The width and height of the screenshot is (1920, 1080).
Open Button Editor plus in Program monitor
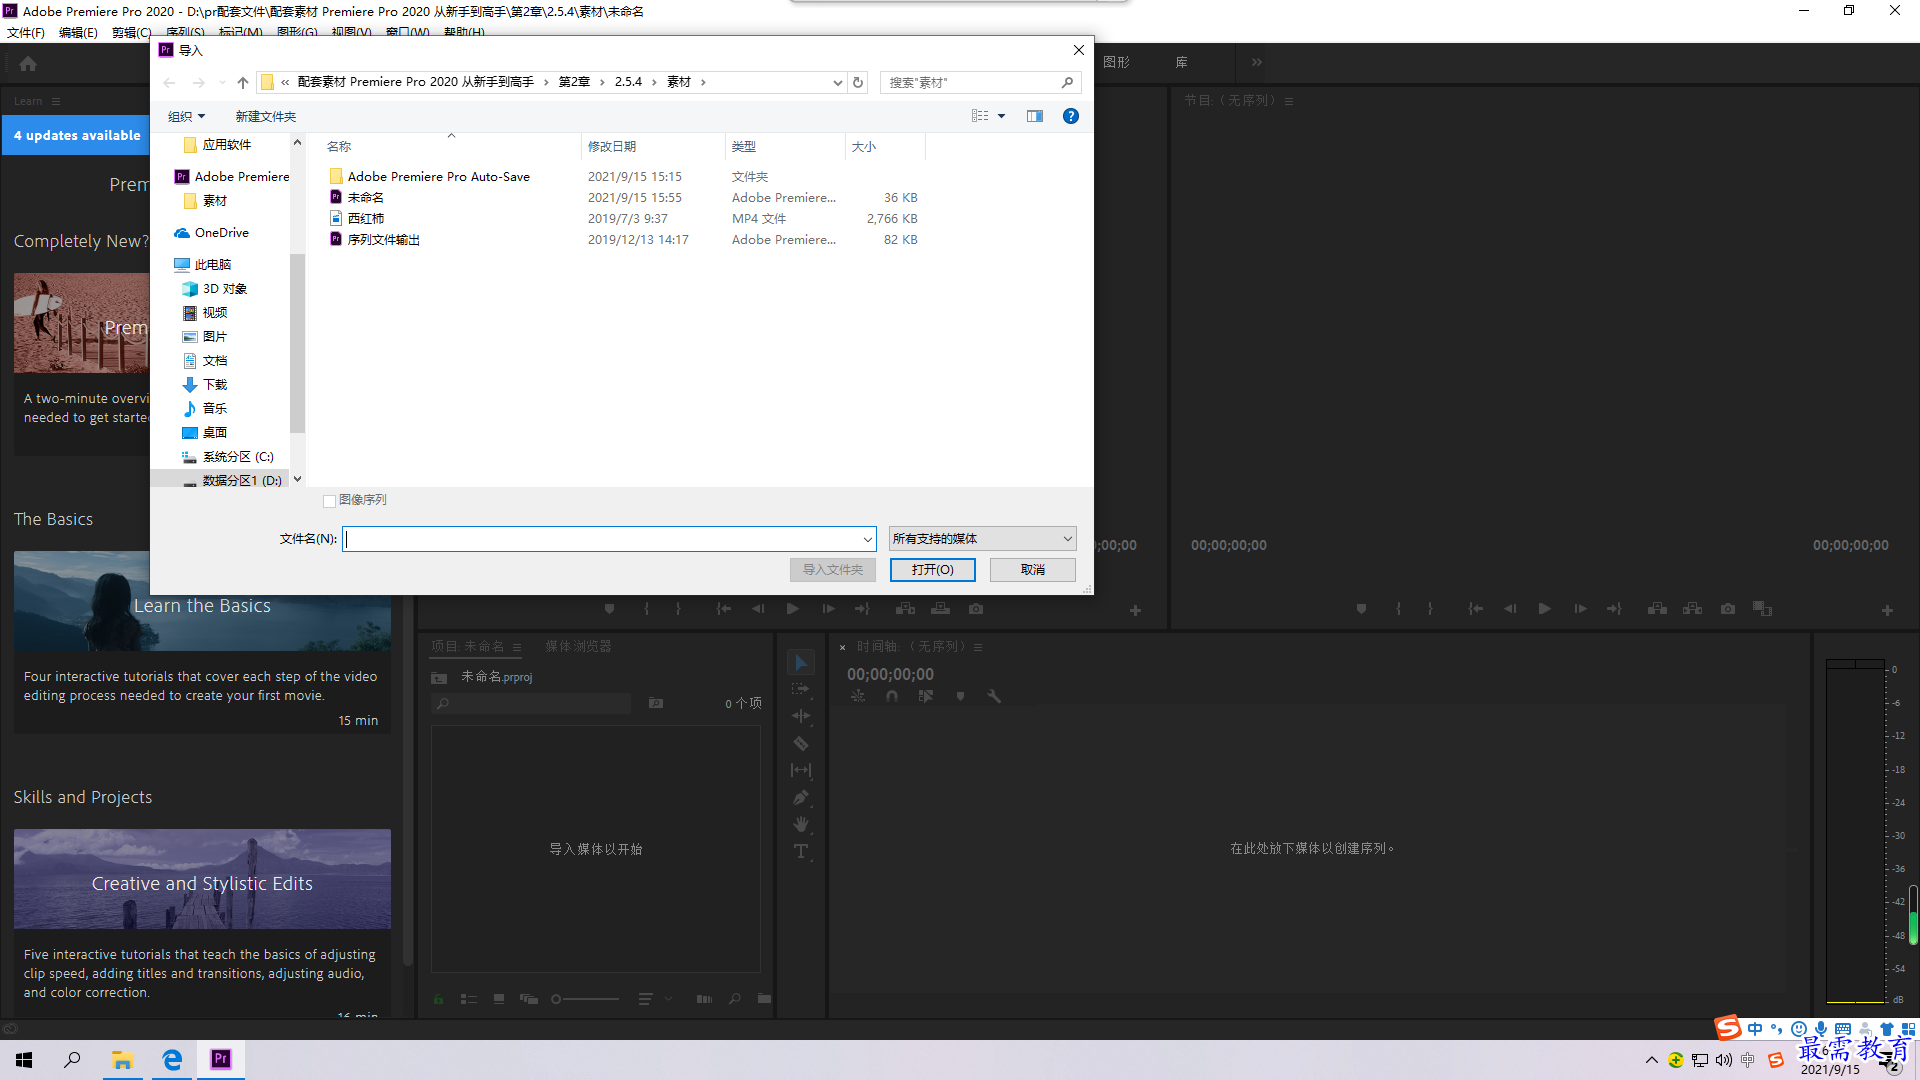pos(1887,610)
